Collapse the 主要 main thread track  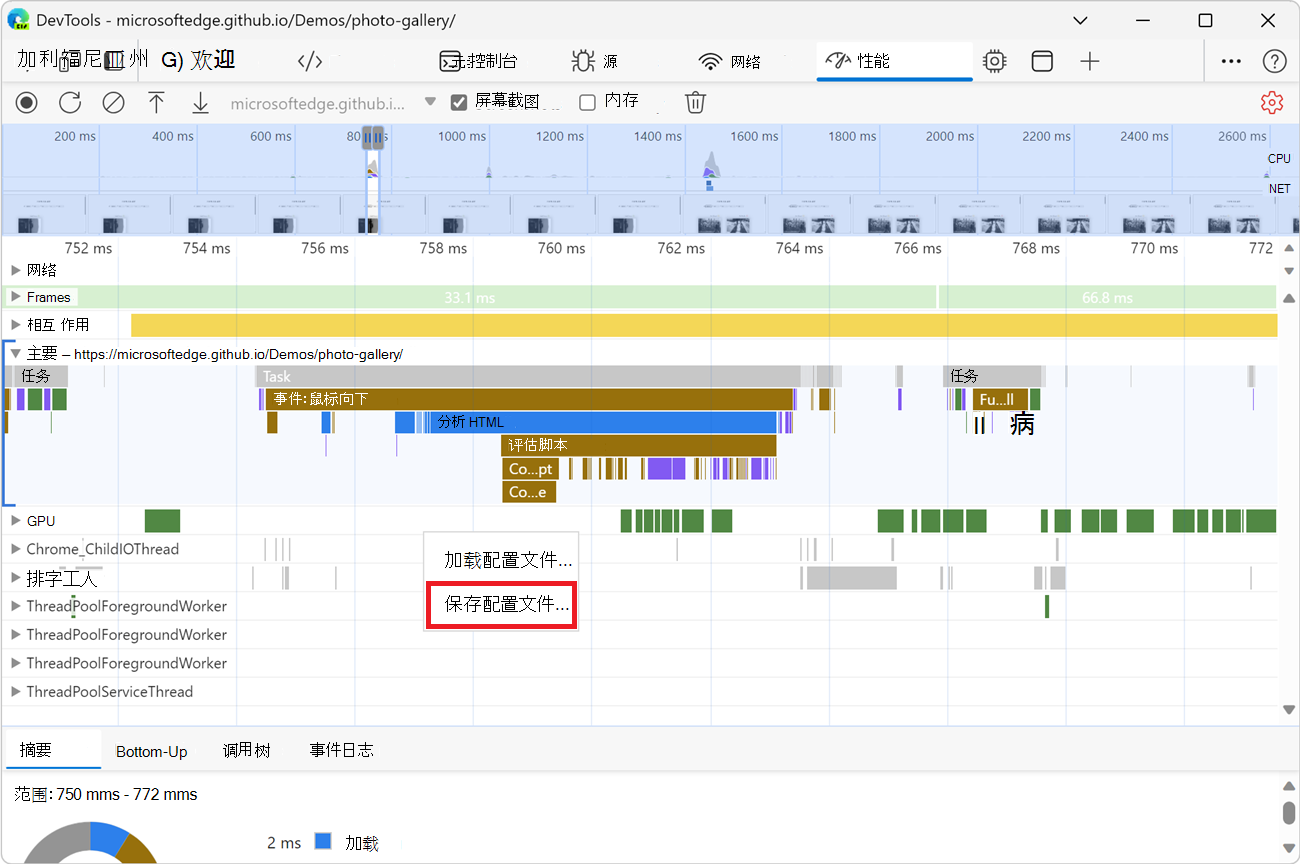pyautogui.click(x=15, y=354)
